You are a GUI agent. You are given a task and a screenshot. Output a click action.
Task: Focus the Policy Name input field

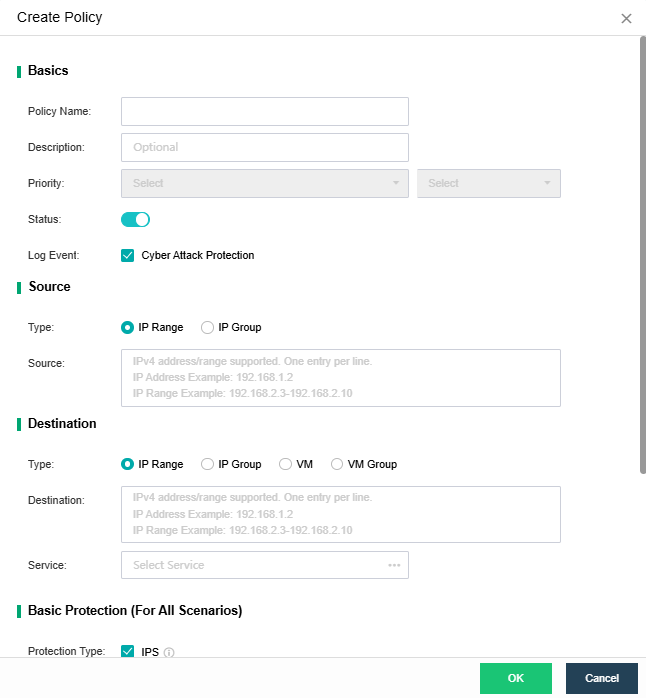264,111
